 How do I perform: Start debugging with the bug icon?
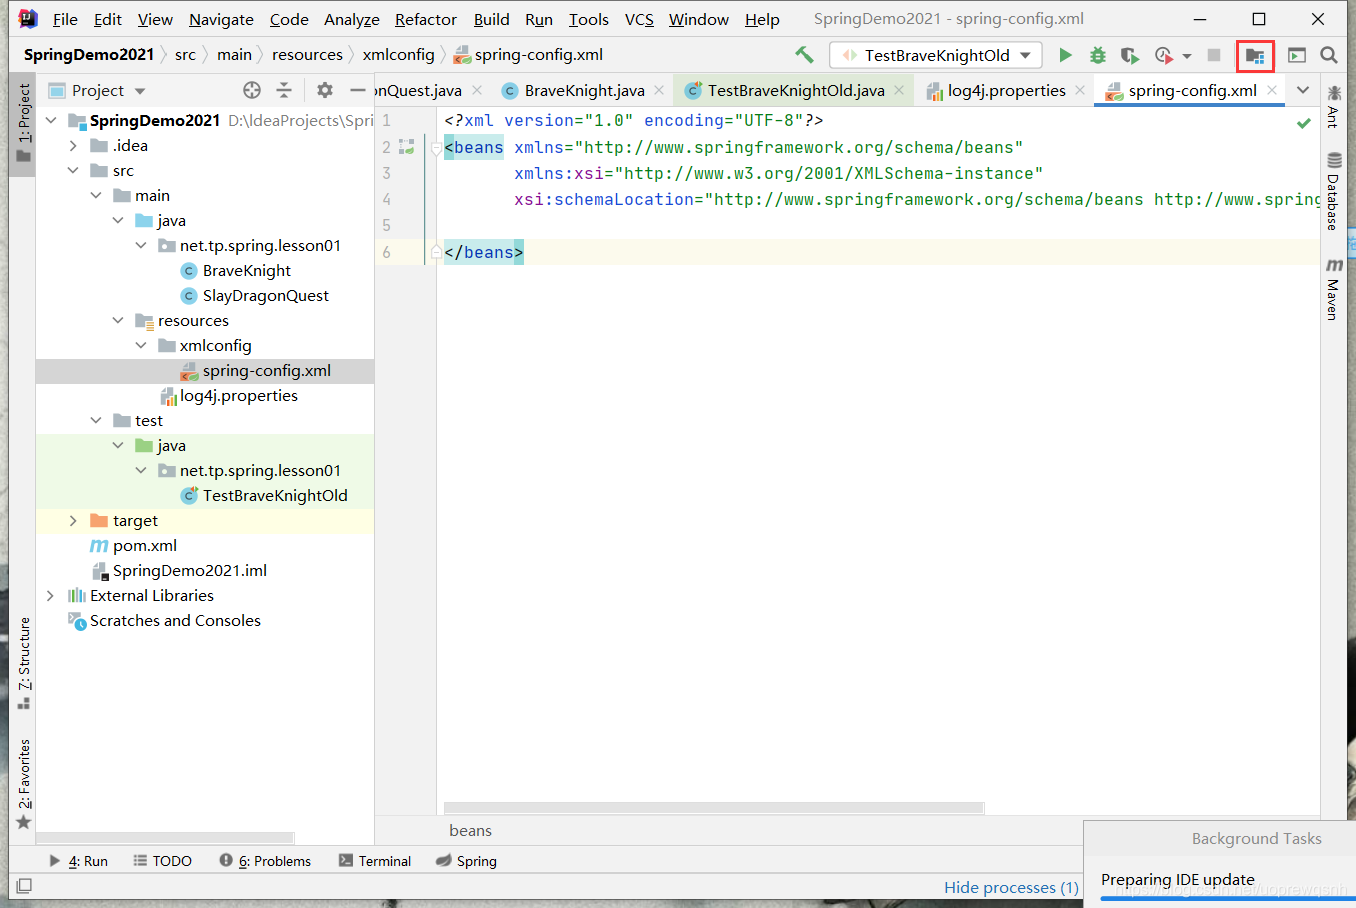coord(1098,55)
